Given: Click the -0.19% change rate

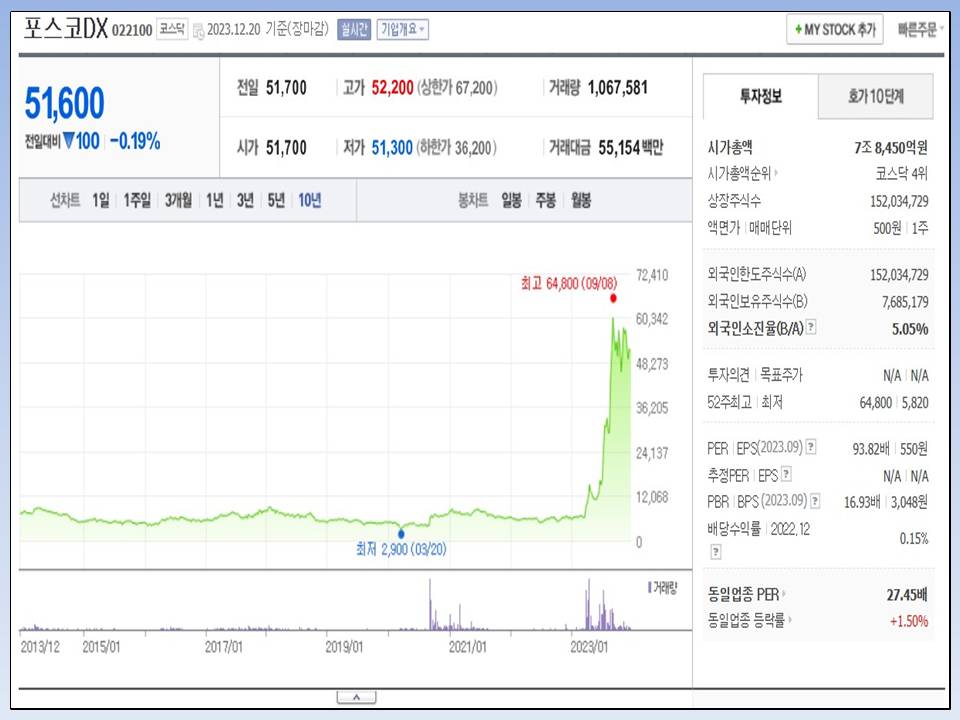Looking at the screenshot, I should click(x=135, y=141).
